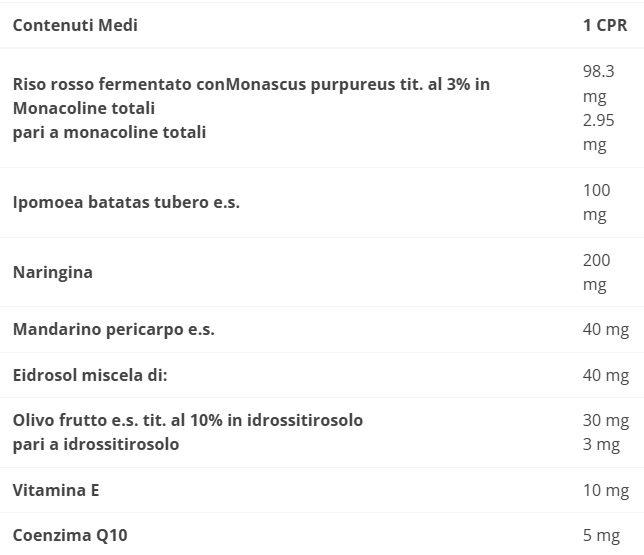Image resolution: width=644 pixels, height=555 pixels.
Task: Select the Vitamina E label
Action: tap(56, 491)
